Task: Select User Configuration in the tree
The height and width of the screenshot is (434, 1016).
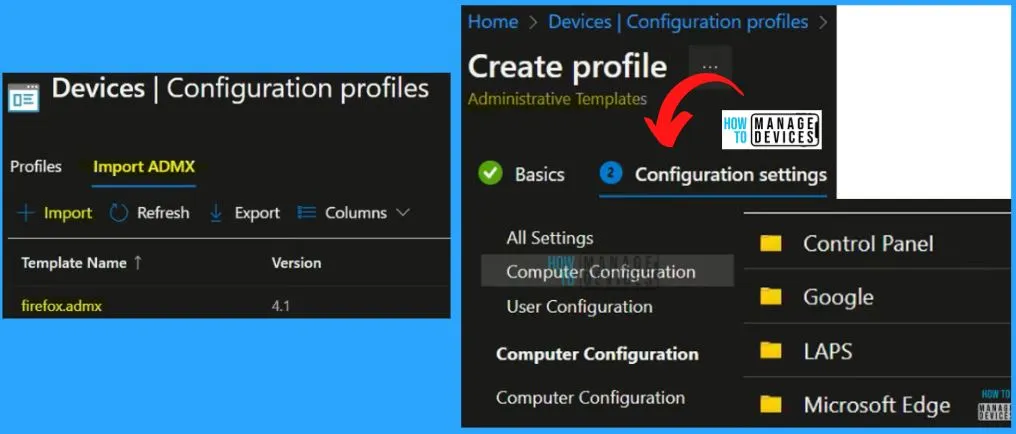Action: tap(580, 306)
